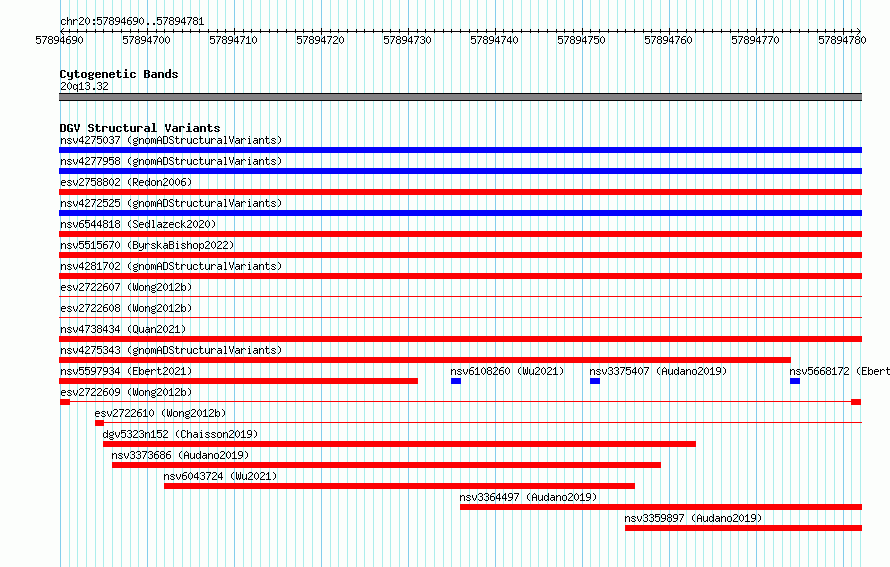890x567 pixels.
Task: Open the nsv5515670 (ByrskaBishop2022) variant
Action: click(147, 245)
